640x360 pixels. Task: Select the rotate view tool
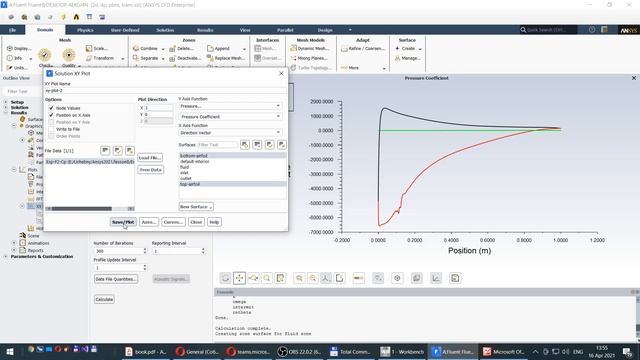coord(225,278)
